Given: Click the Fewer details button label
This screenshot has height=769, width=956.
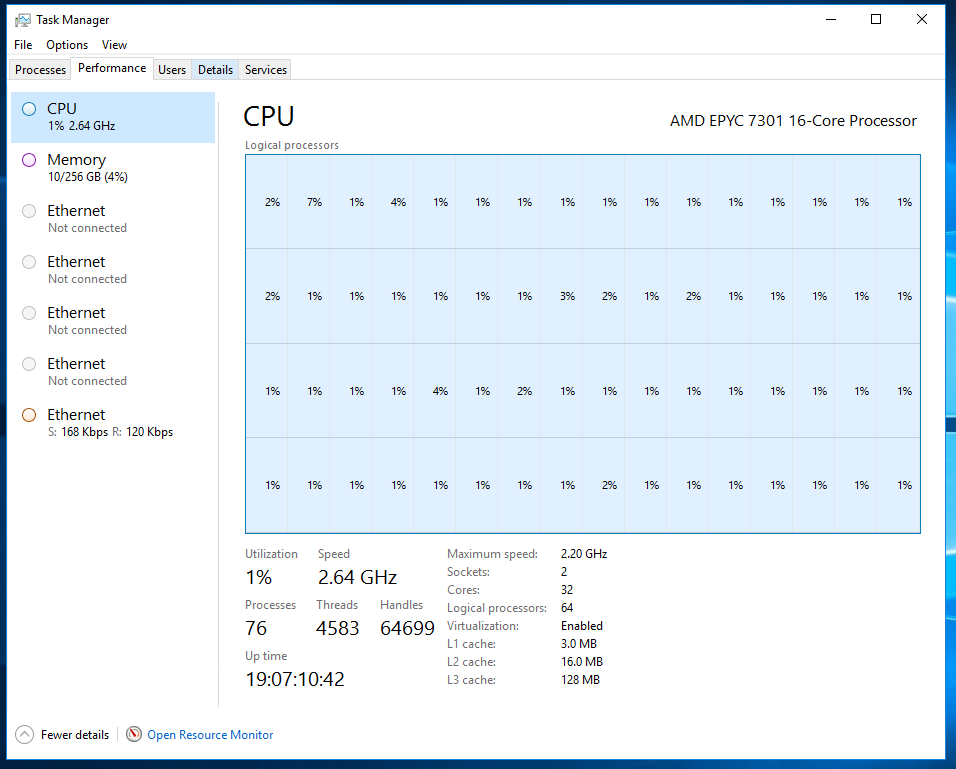Looking at the screenshot, I should pyautogui.click(x=75, y=735).
